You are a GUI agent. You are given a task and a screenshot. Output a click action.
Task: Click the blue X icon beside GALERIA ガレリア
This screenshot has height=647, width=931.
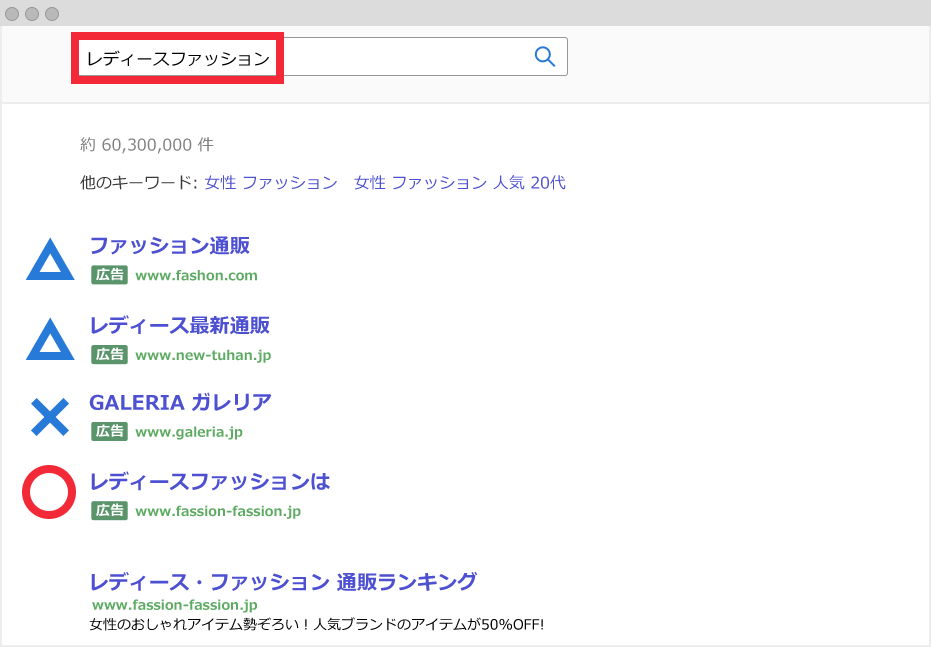pos(49,415)
